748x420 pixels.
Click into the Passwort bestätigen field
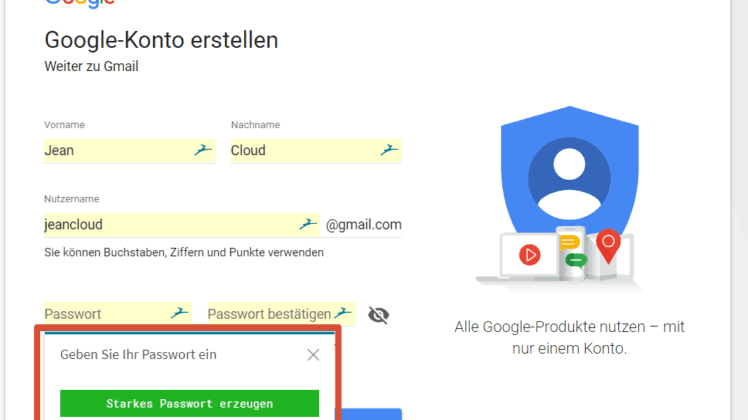click(281, 314)
